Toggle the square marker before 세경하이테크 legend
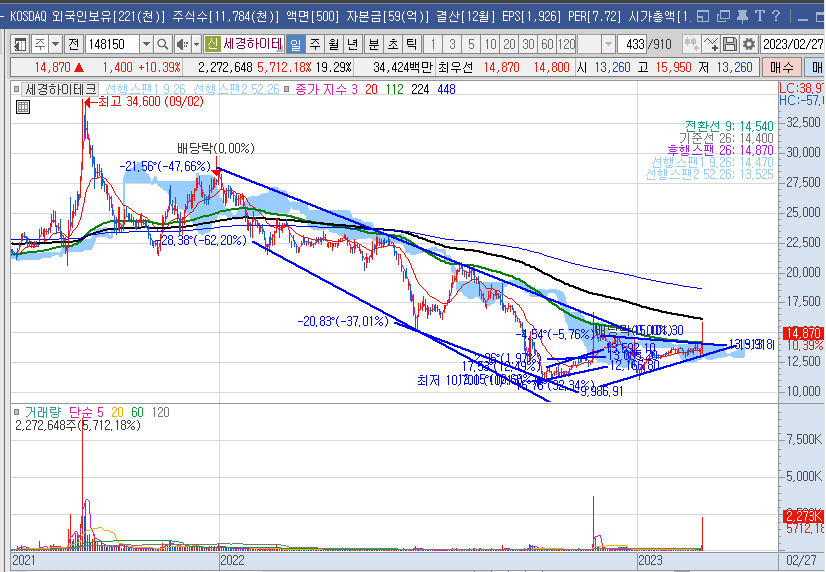 point(17,89)
